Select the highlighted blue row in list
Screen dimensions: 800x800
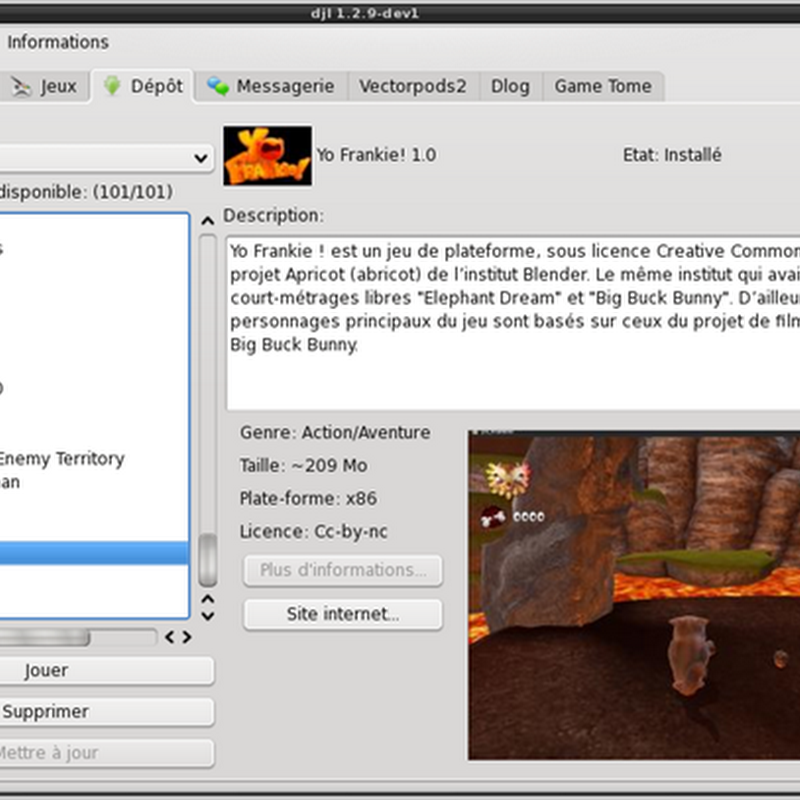point(94,553)
